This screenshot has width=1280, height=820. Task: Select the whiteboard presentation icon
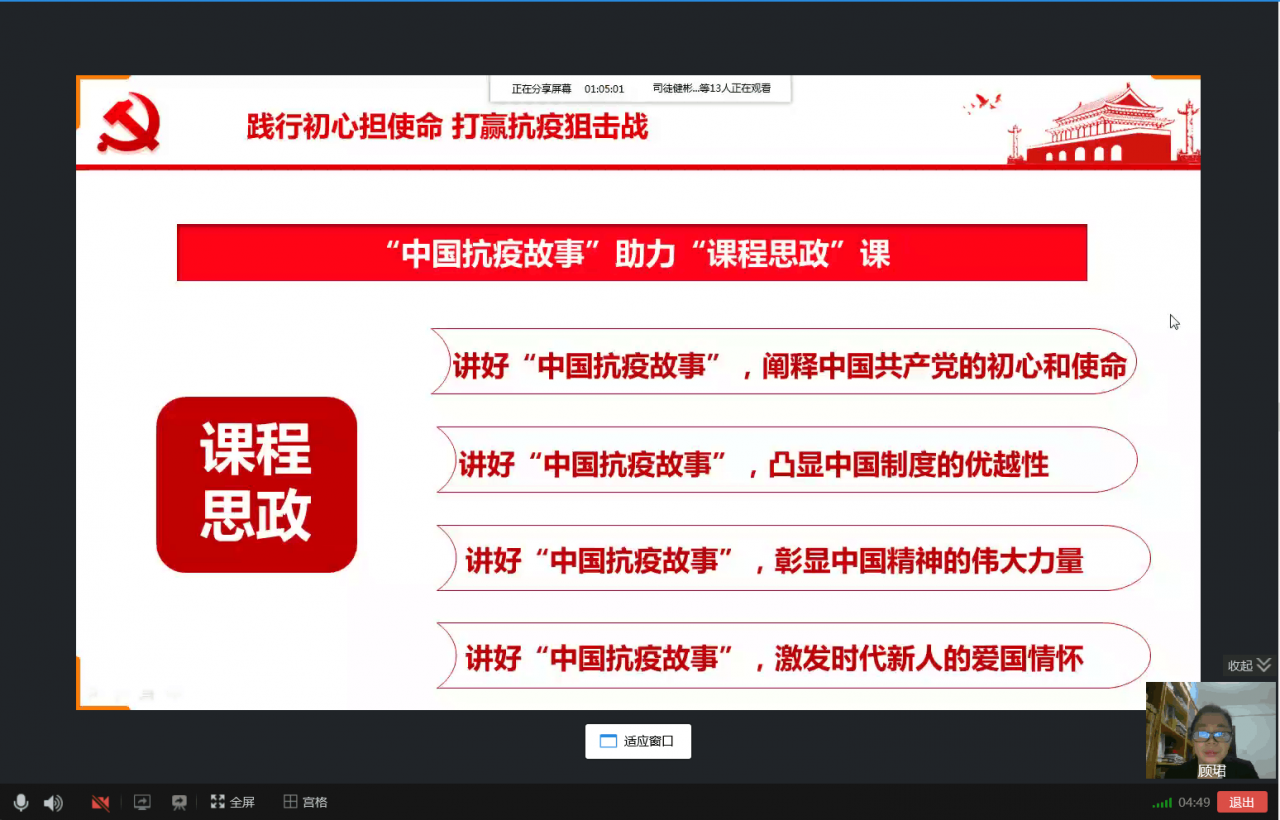pyautogui.click(x=178, y=801)
